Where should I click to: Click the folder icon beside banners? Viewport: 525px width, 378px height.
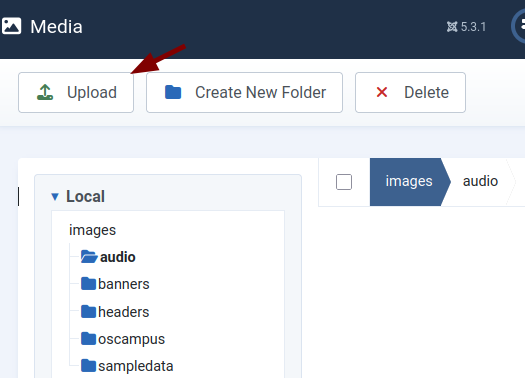[88, 284]
